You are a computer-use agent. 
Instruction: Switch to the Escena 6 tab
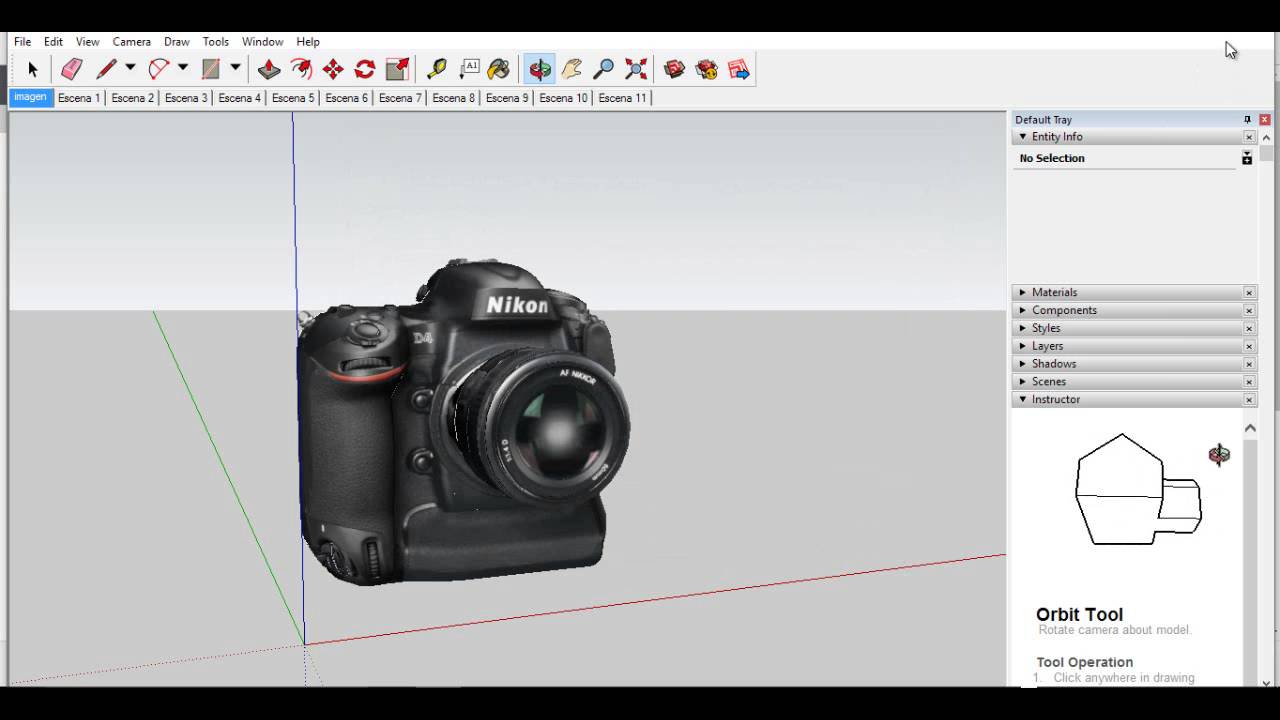click(x=346, y=98)
